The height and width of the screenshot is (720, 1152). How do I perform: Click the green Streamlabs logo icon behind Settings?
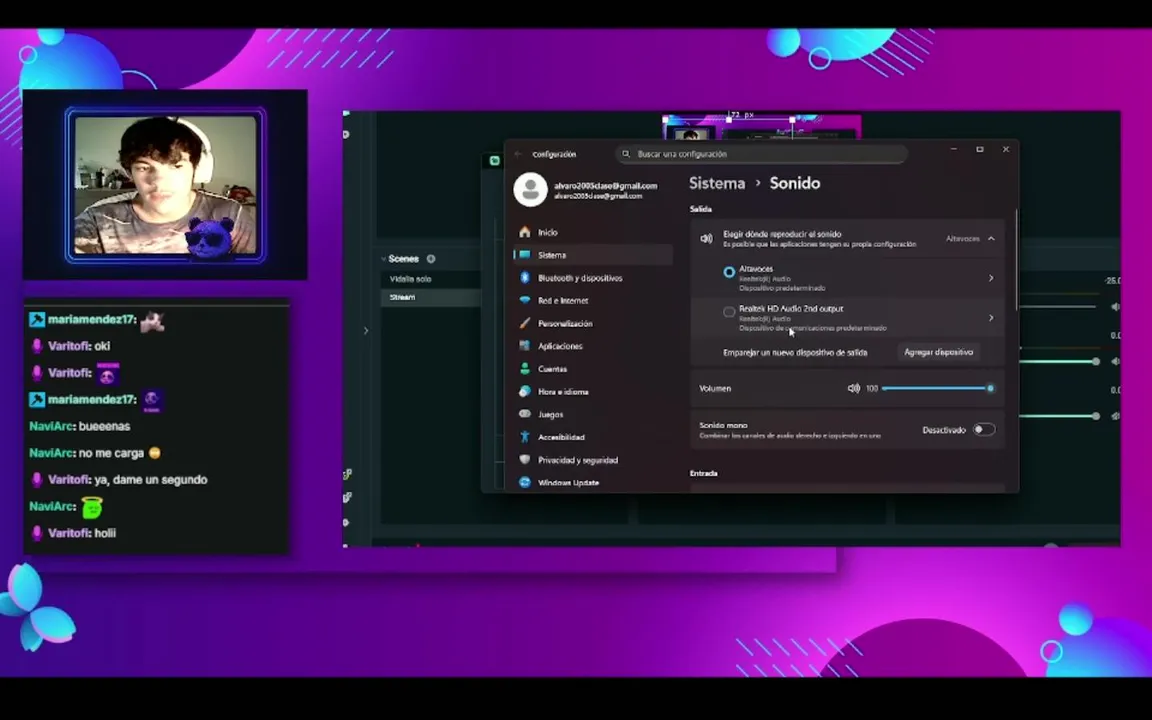[x=494, y=160]
